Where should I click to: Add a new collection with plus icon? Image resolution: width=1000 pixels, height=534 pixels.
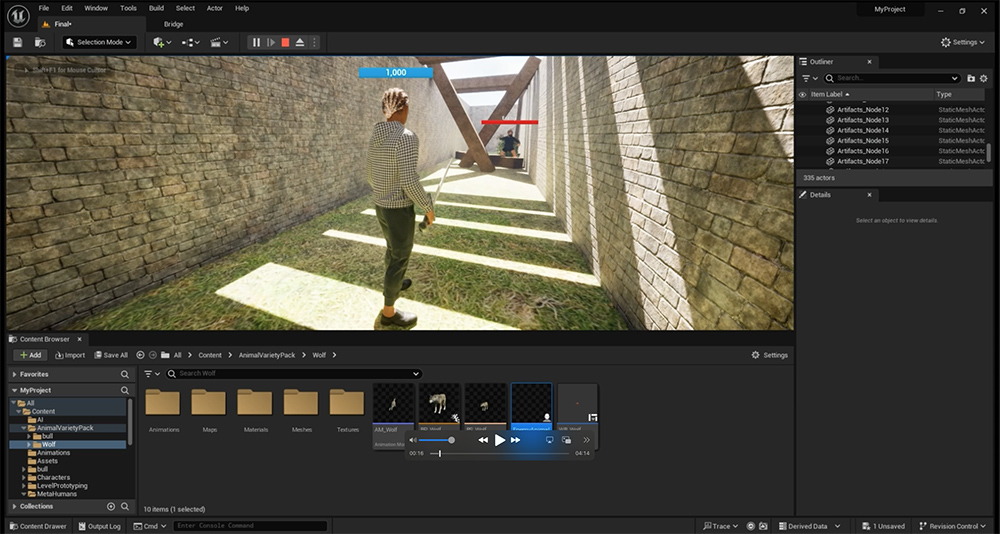111,507
